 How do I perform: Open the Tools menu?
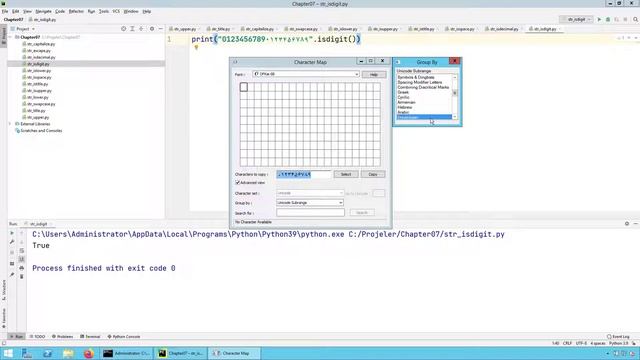click(x=104, y=11)
